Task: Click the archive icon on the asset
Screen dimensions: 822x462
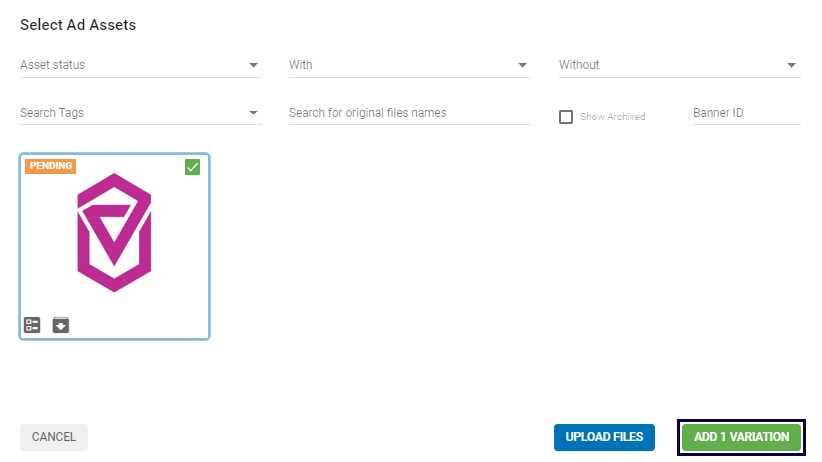Action: tap(61, 325)
